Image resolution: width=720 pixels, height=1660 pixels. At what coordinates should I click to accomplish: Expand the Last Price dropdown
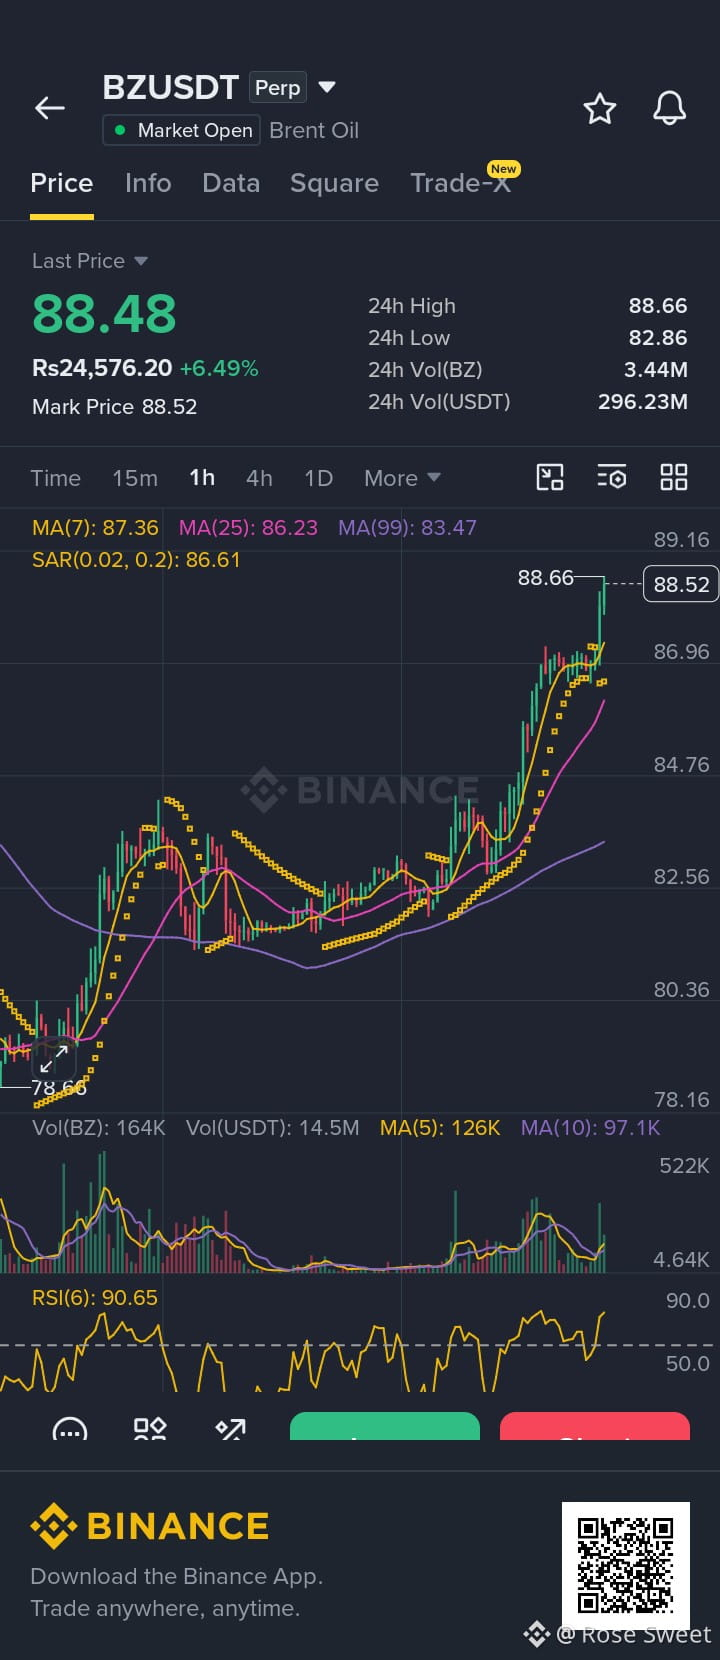click(x=90, y=261)
